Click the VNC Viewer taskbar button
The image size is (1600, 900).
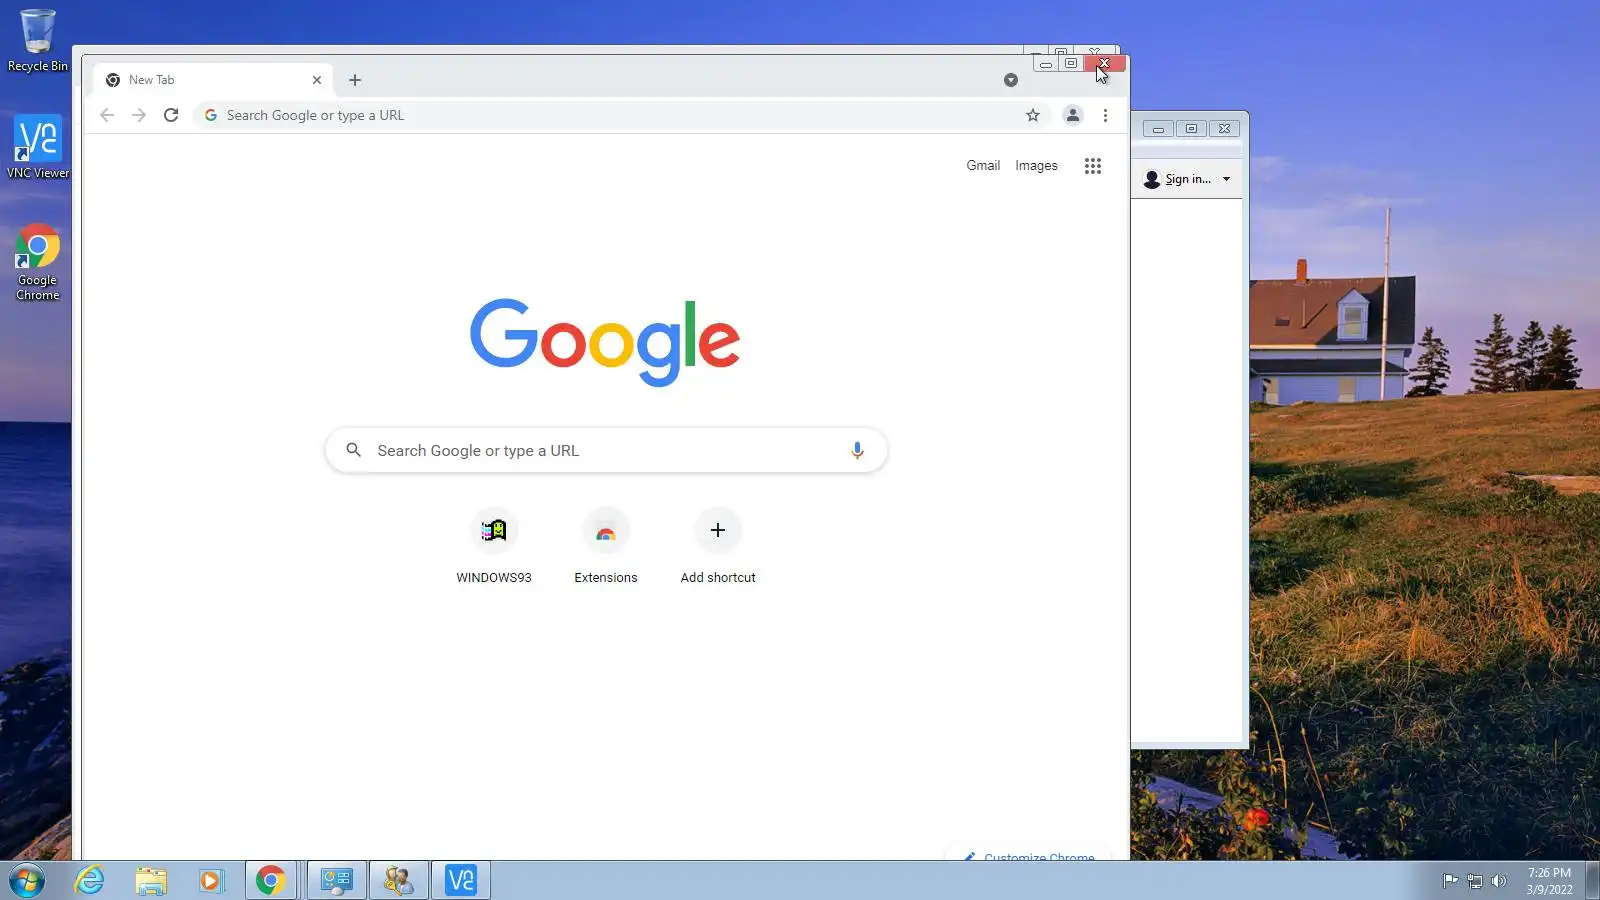click(461, 881)
